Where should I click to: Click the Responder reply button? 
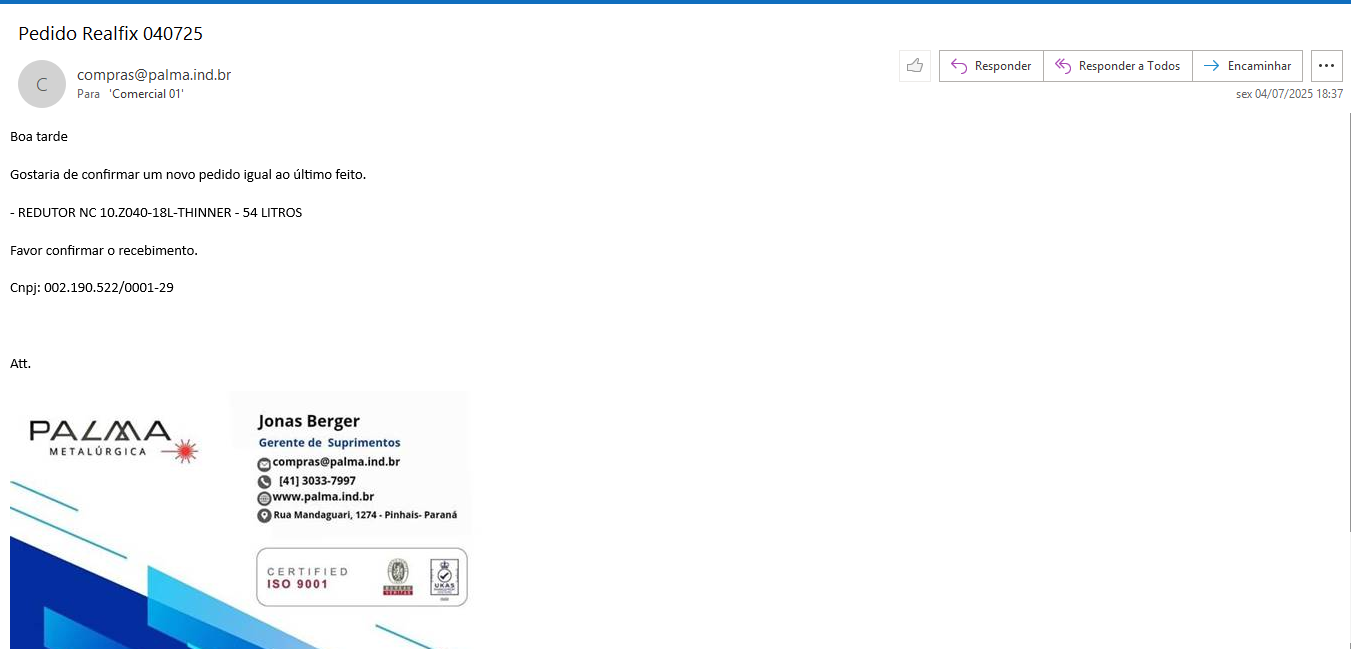[x=991, y=66]
